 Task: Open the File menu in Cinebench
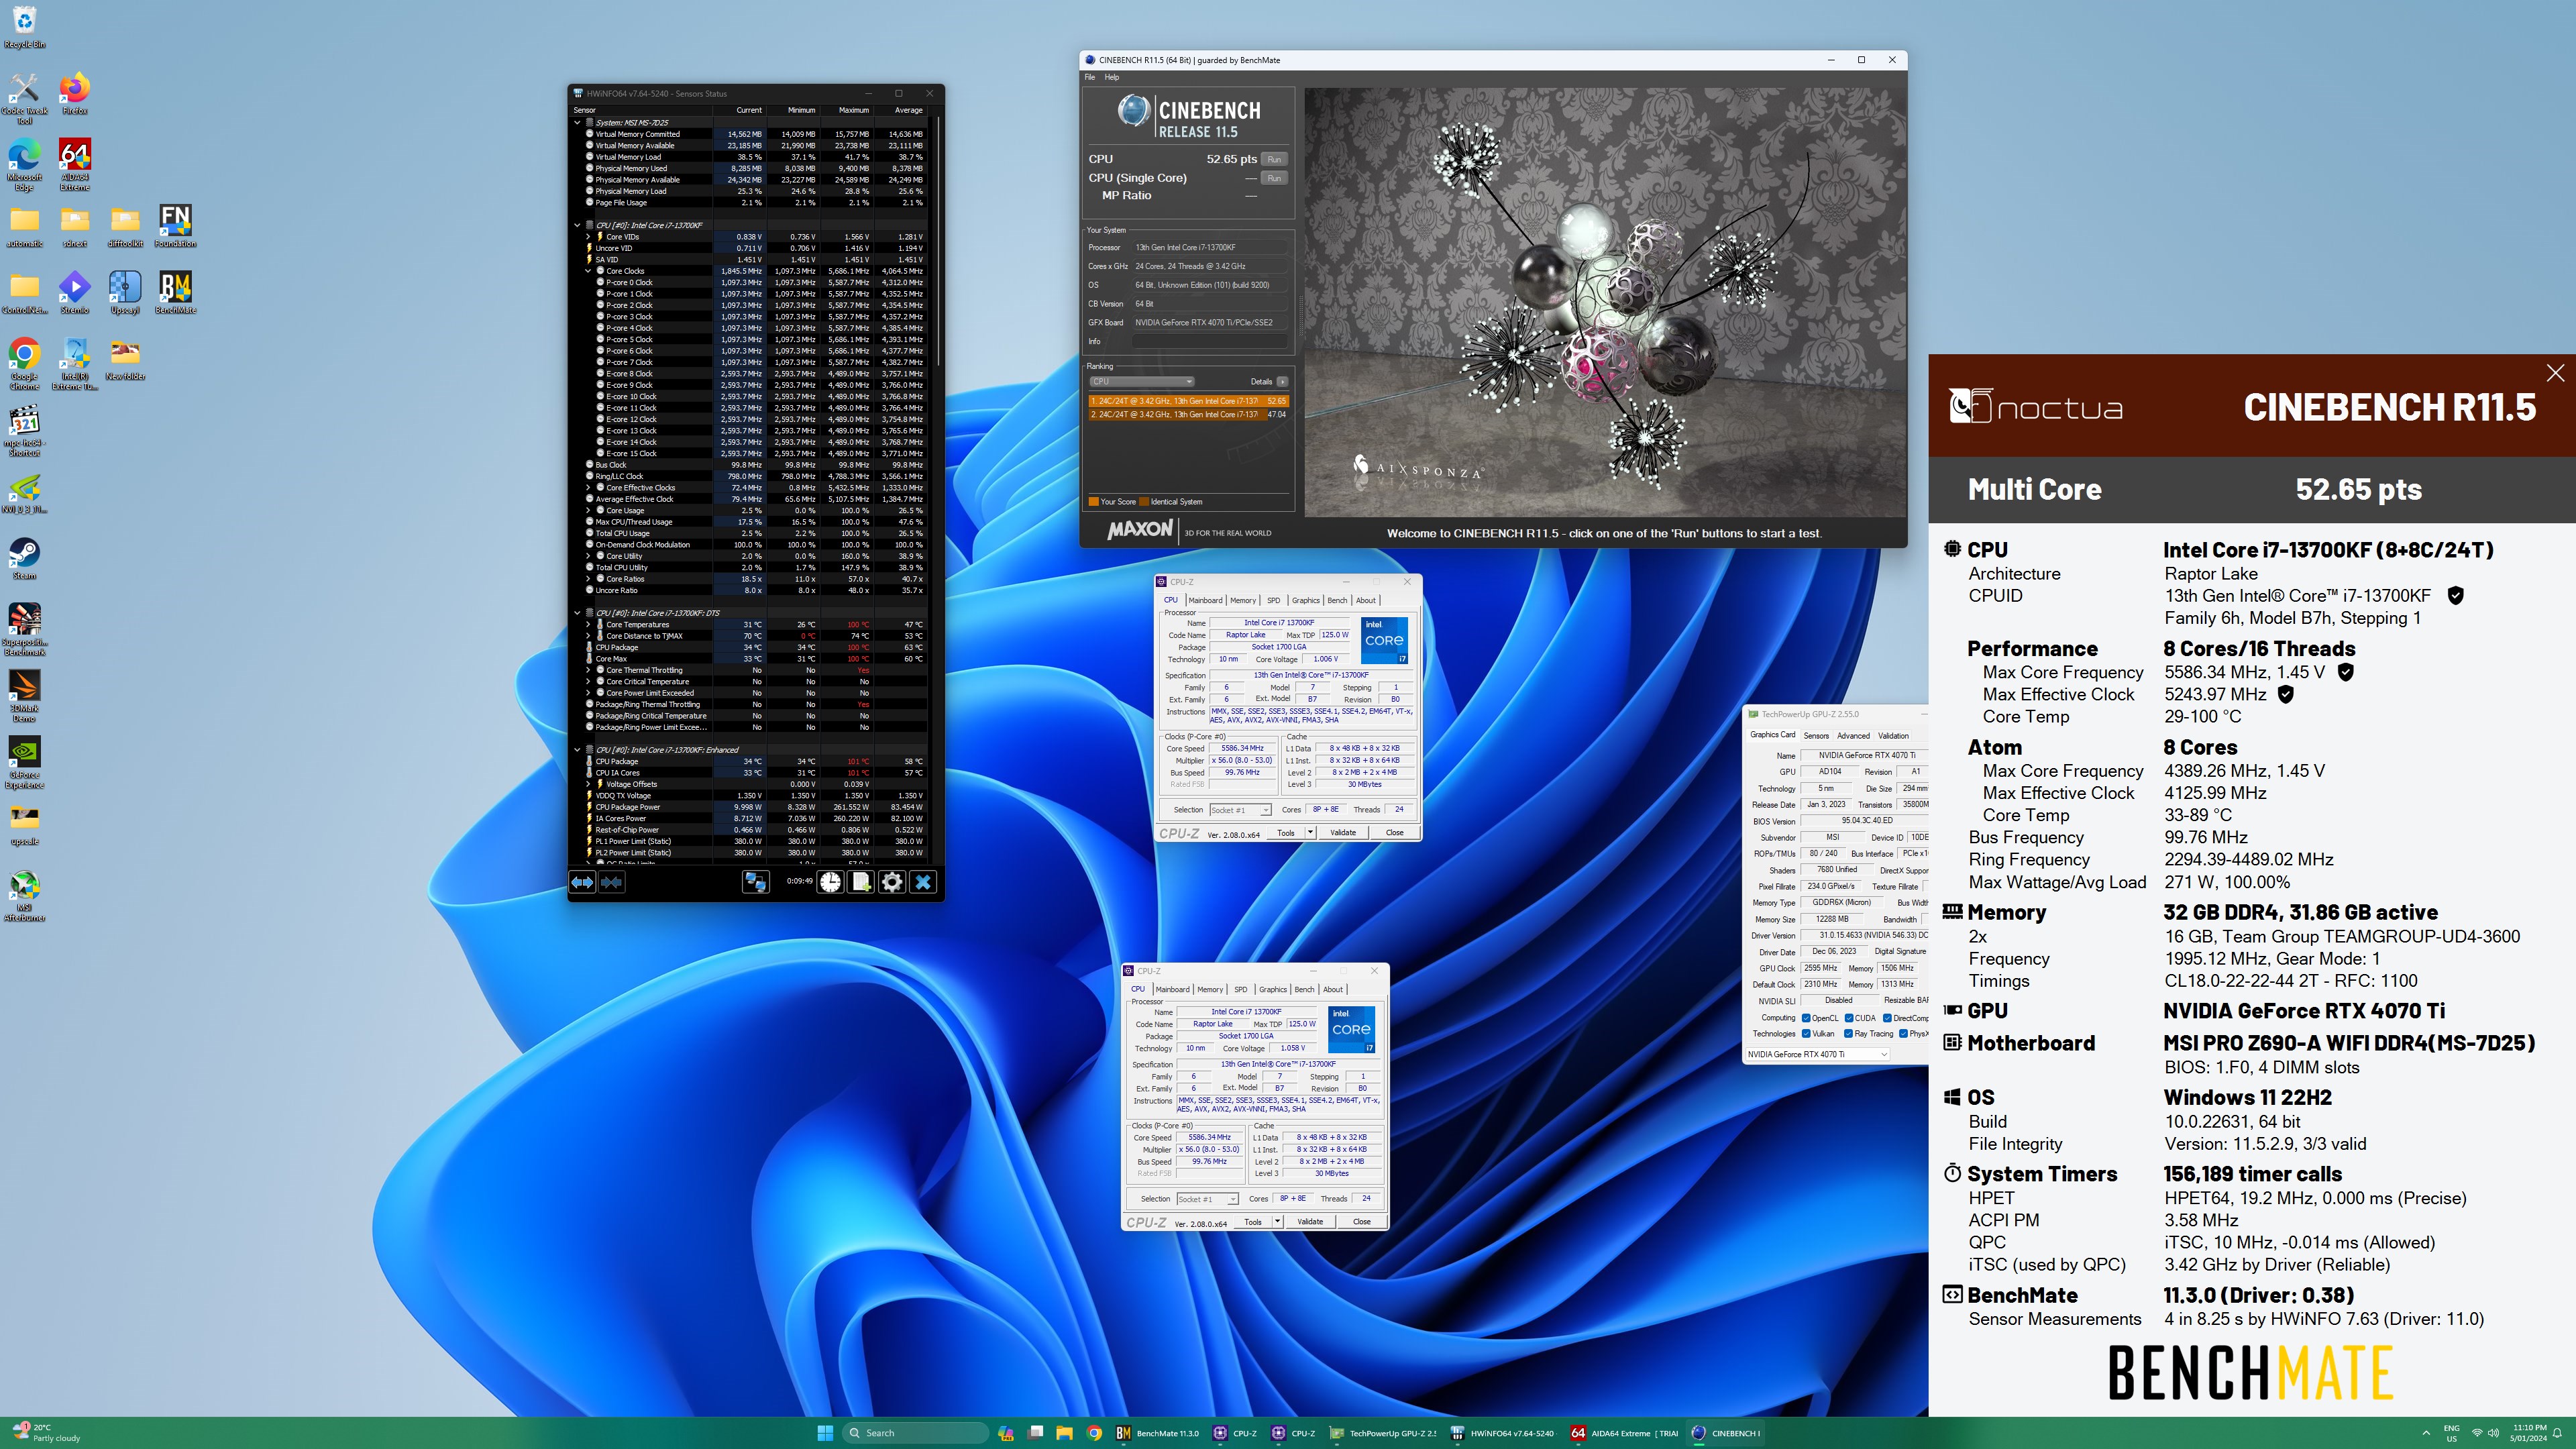coord(1089,77)
